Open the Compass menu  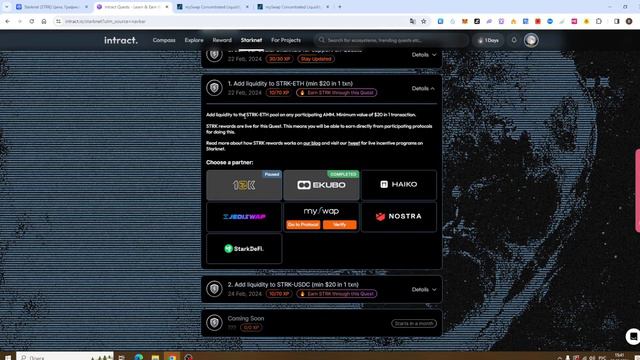point(164,40)
